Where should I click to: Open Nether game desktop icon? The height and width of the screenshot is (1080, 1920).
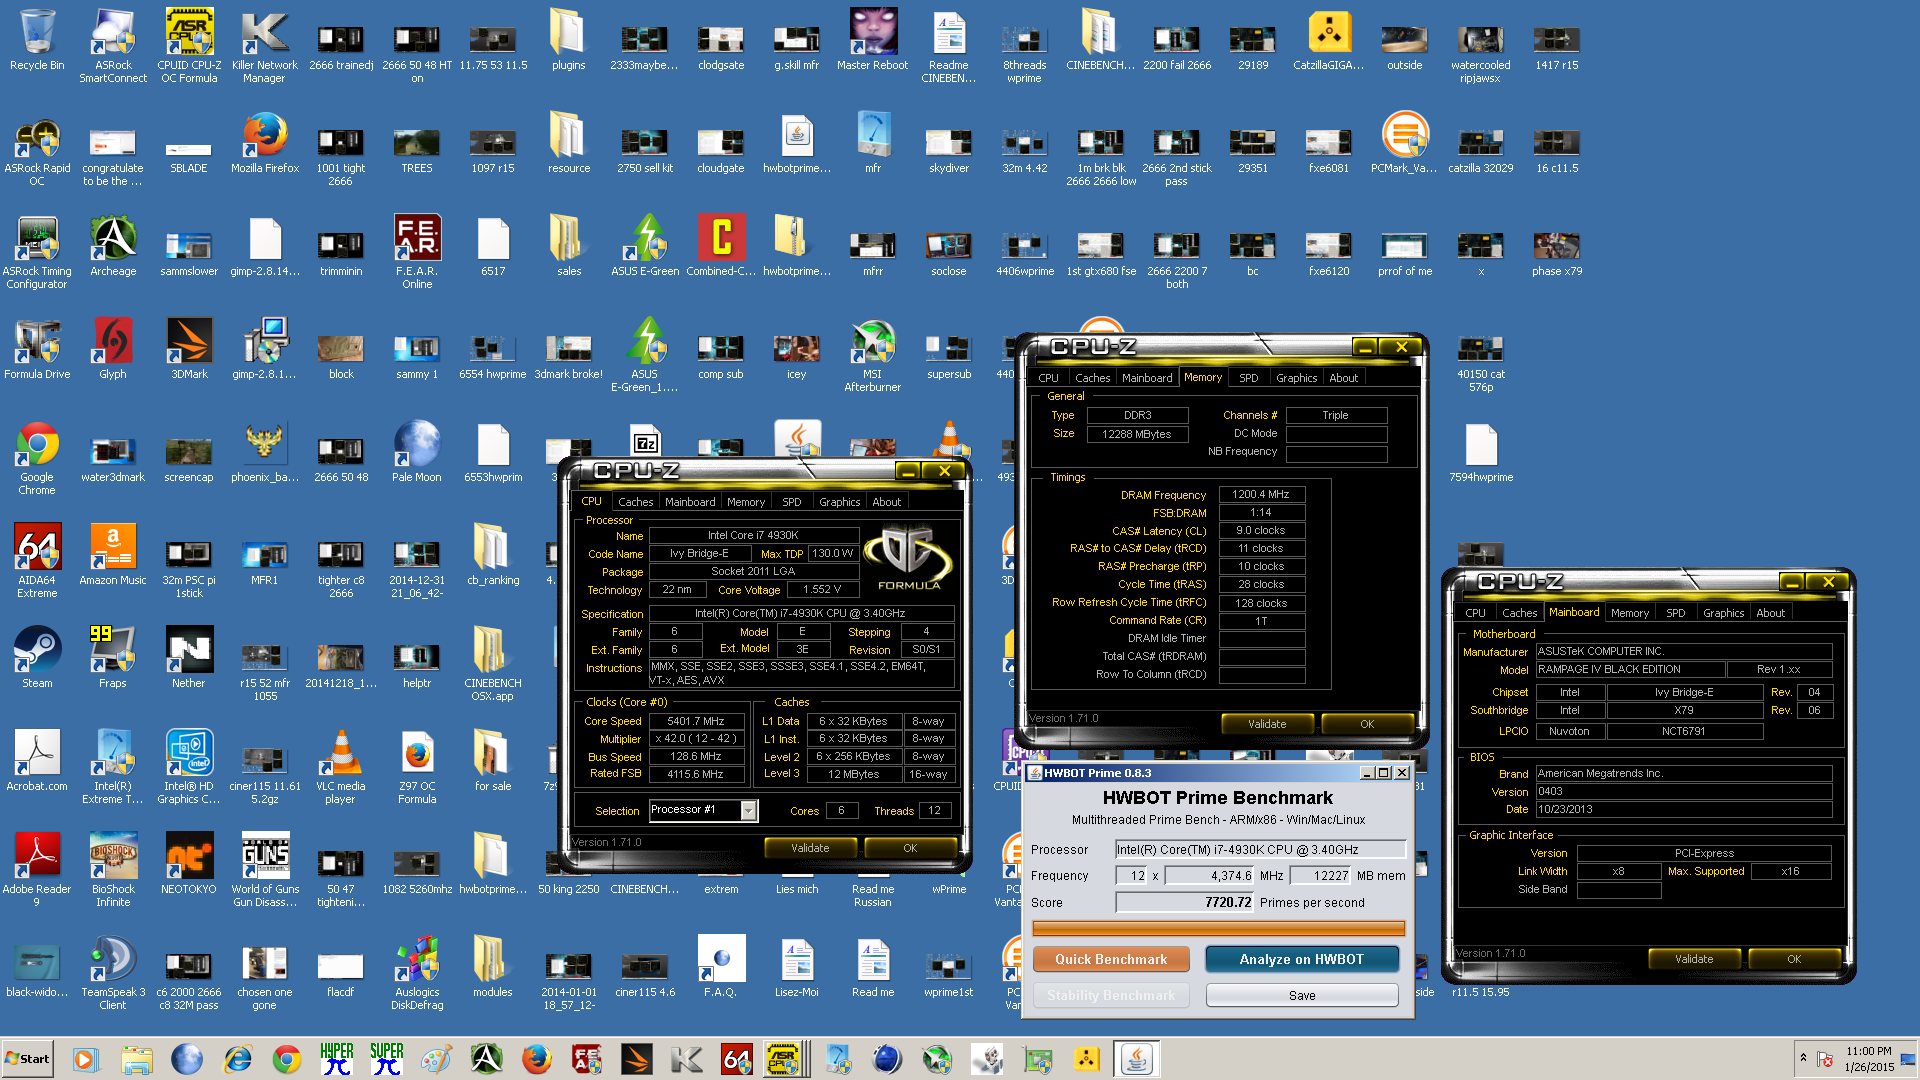click(x=189, y=657)
